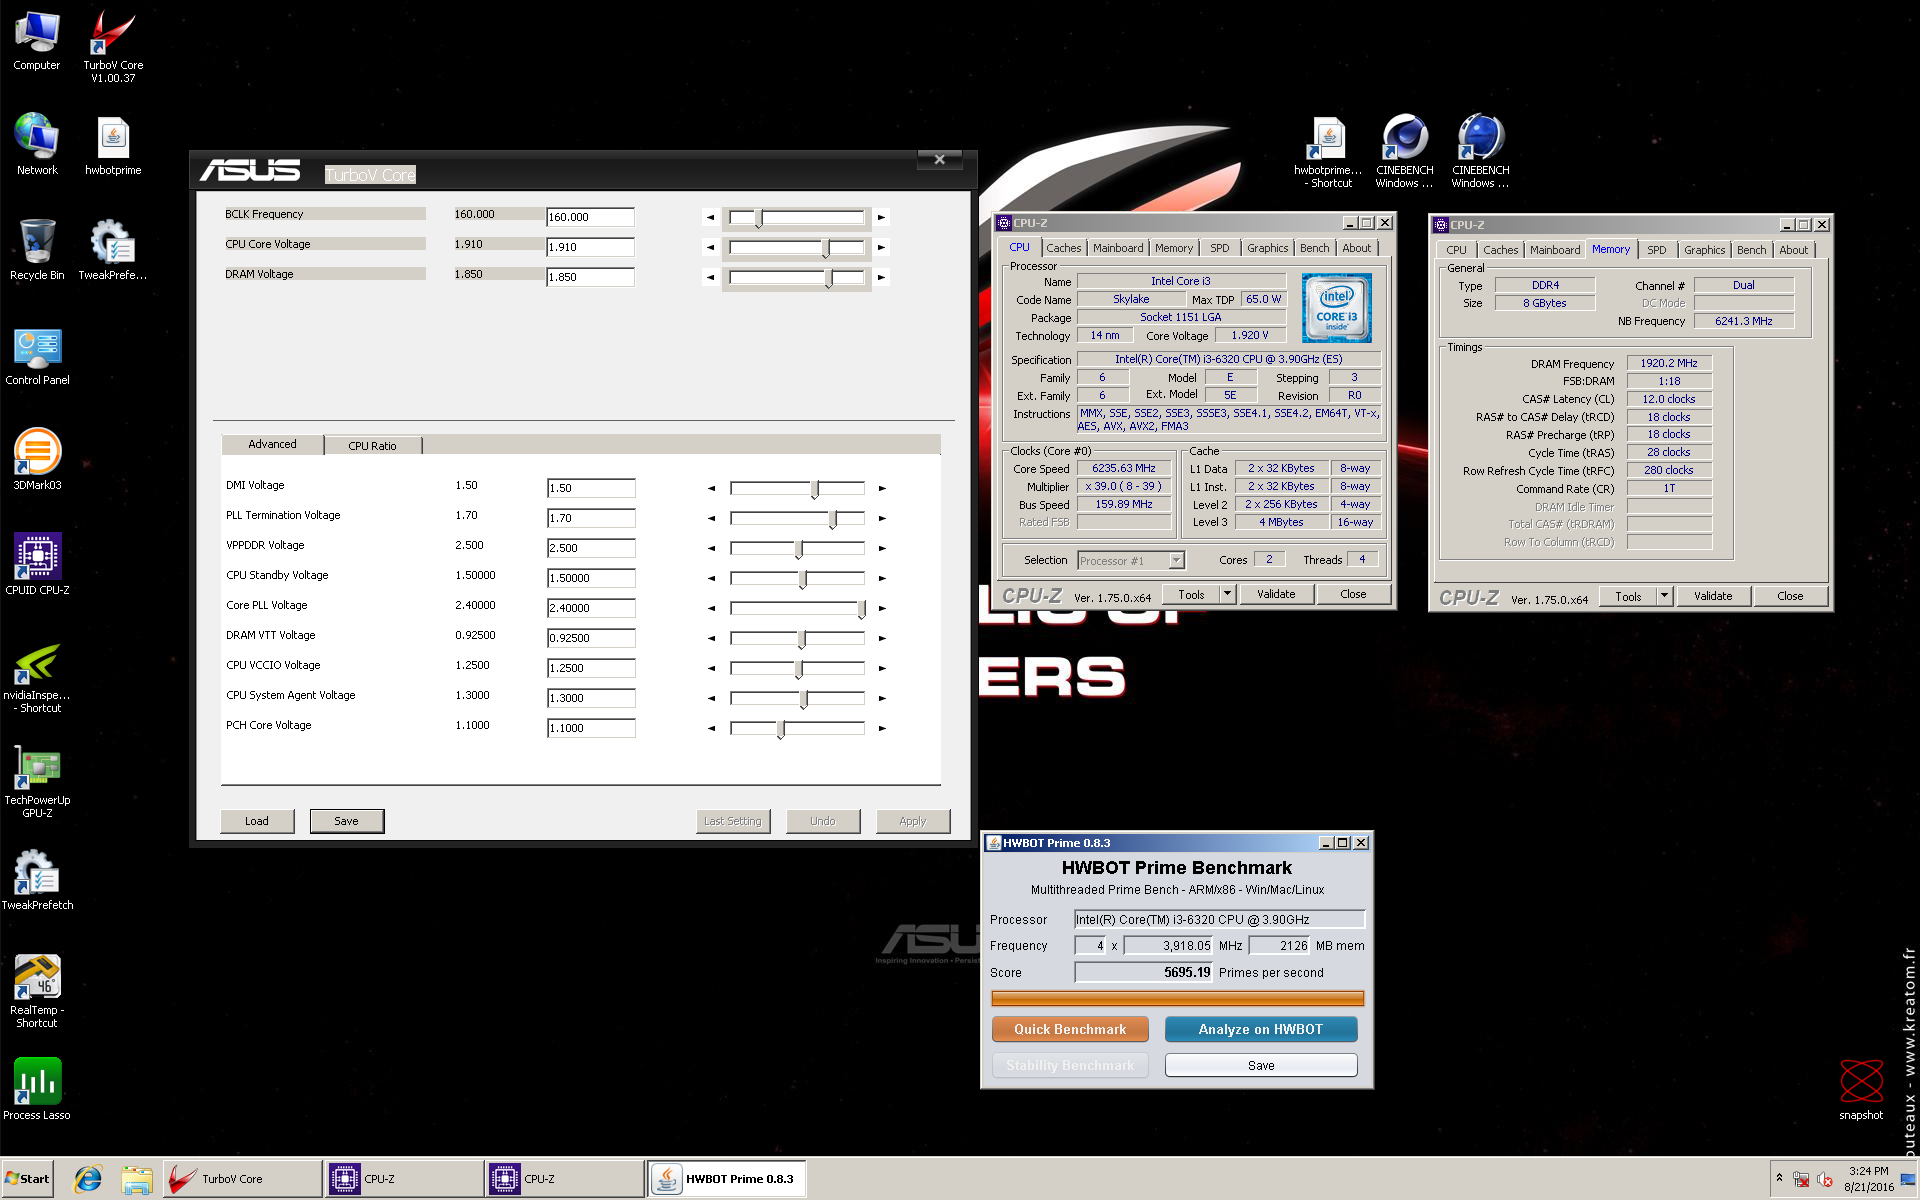Click Validate in the left CPU-Z window
This screenshot has width=1920, height=1200.
(1276, 594)
